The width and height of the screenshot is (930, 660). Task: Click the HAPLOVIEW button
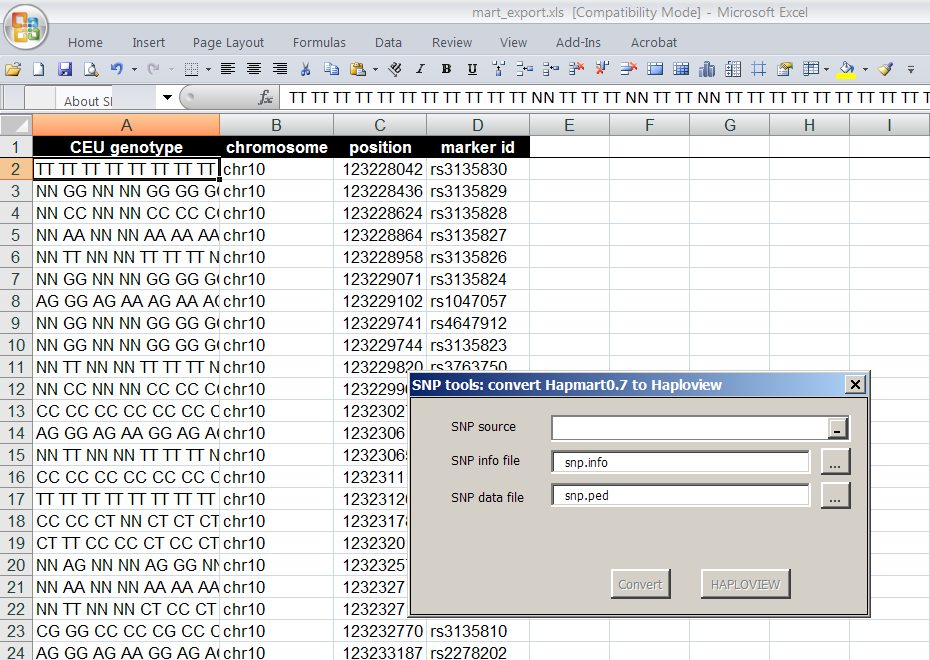click(746, 584)
